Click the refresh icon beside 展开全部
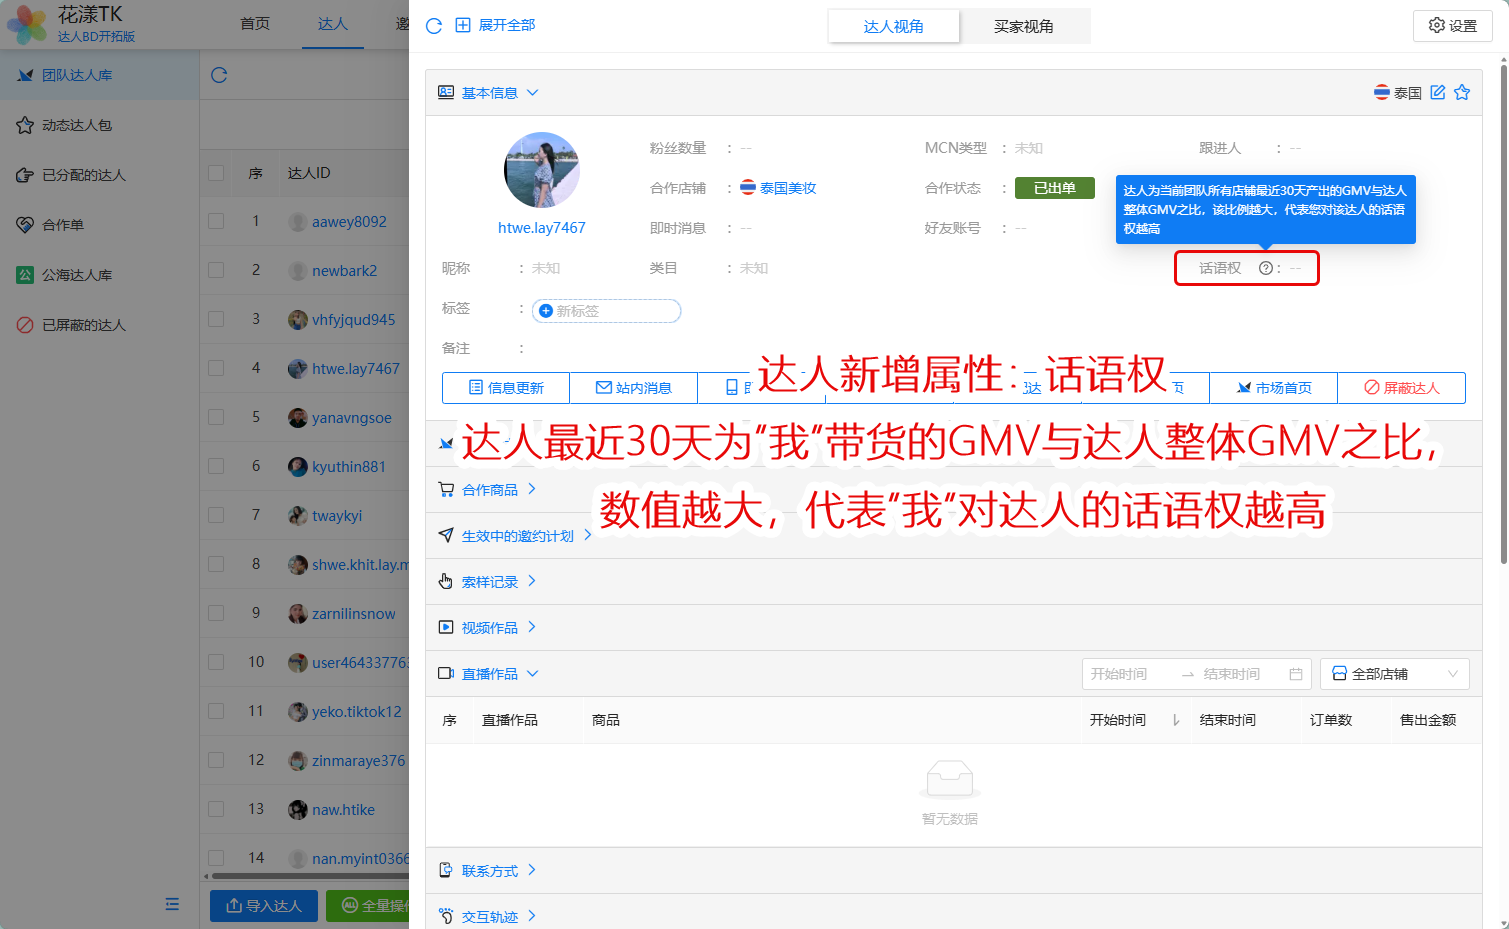The image size is (1509, 929). point(434,26)
